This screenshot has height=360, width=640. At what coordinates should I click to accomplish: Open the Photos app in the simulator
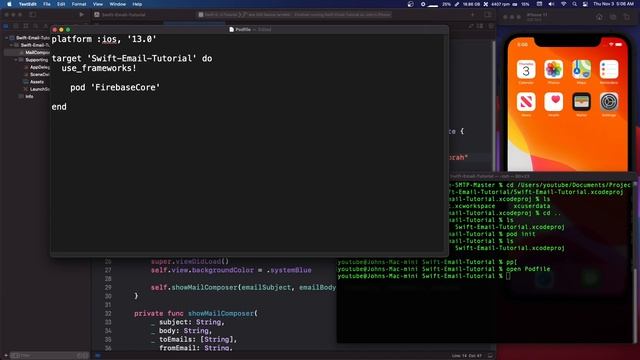(553, 70)
